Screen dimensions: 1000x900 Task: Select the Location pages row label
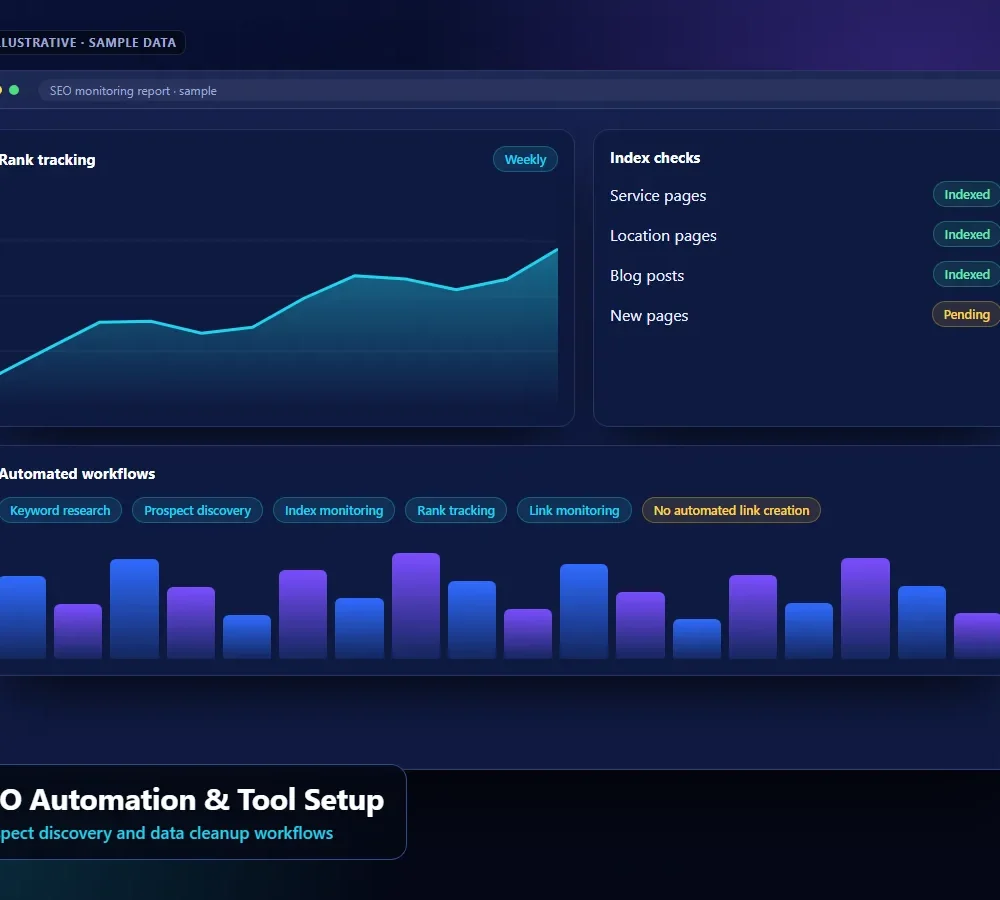663,236
